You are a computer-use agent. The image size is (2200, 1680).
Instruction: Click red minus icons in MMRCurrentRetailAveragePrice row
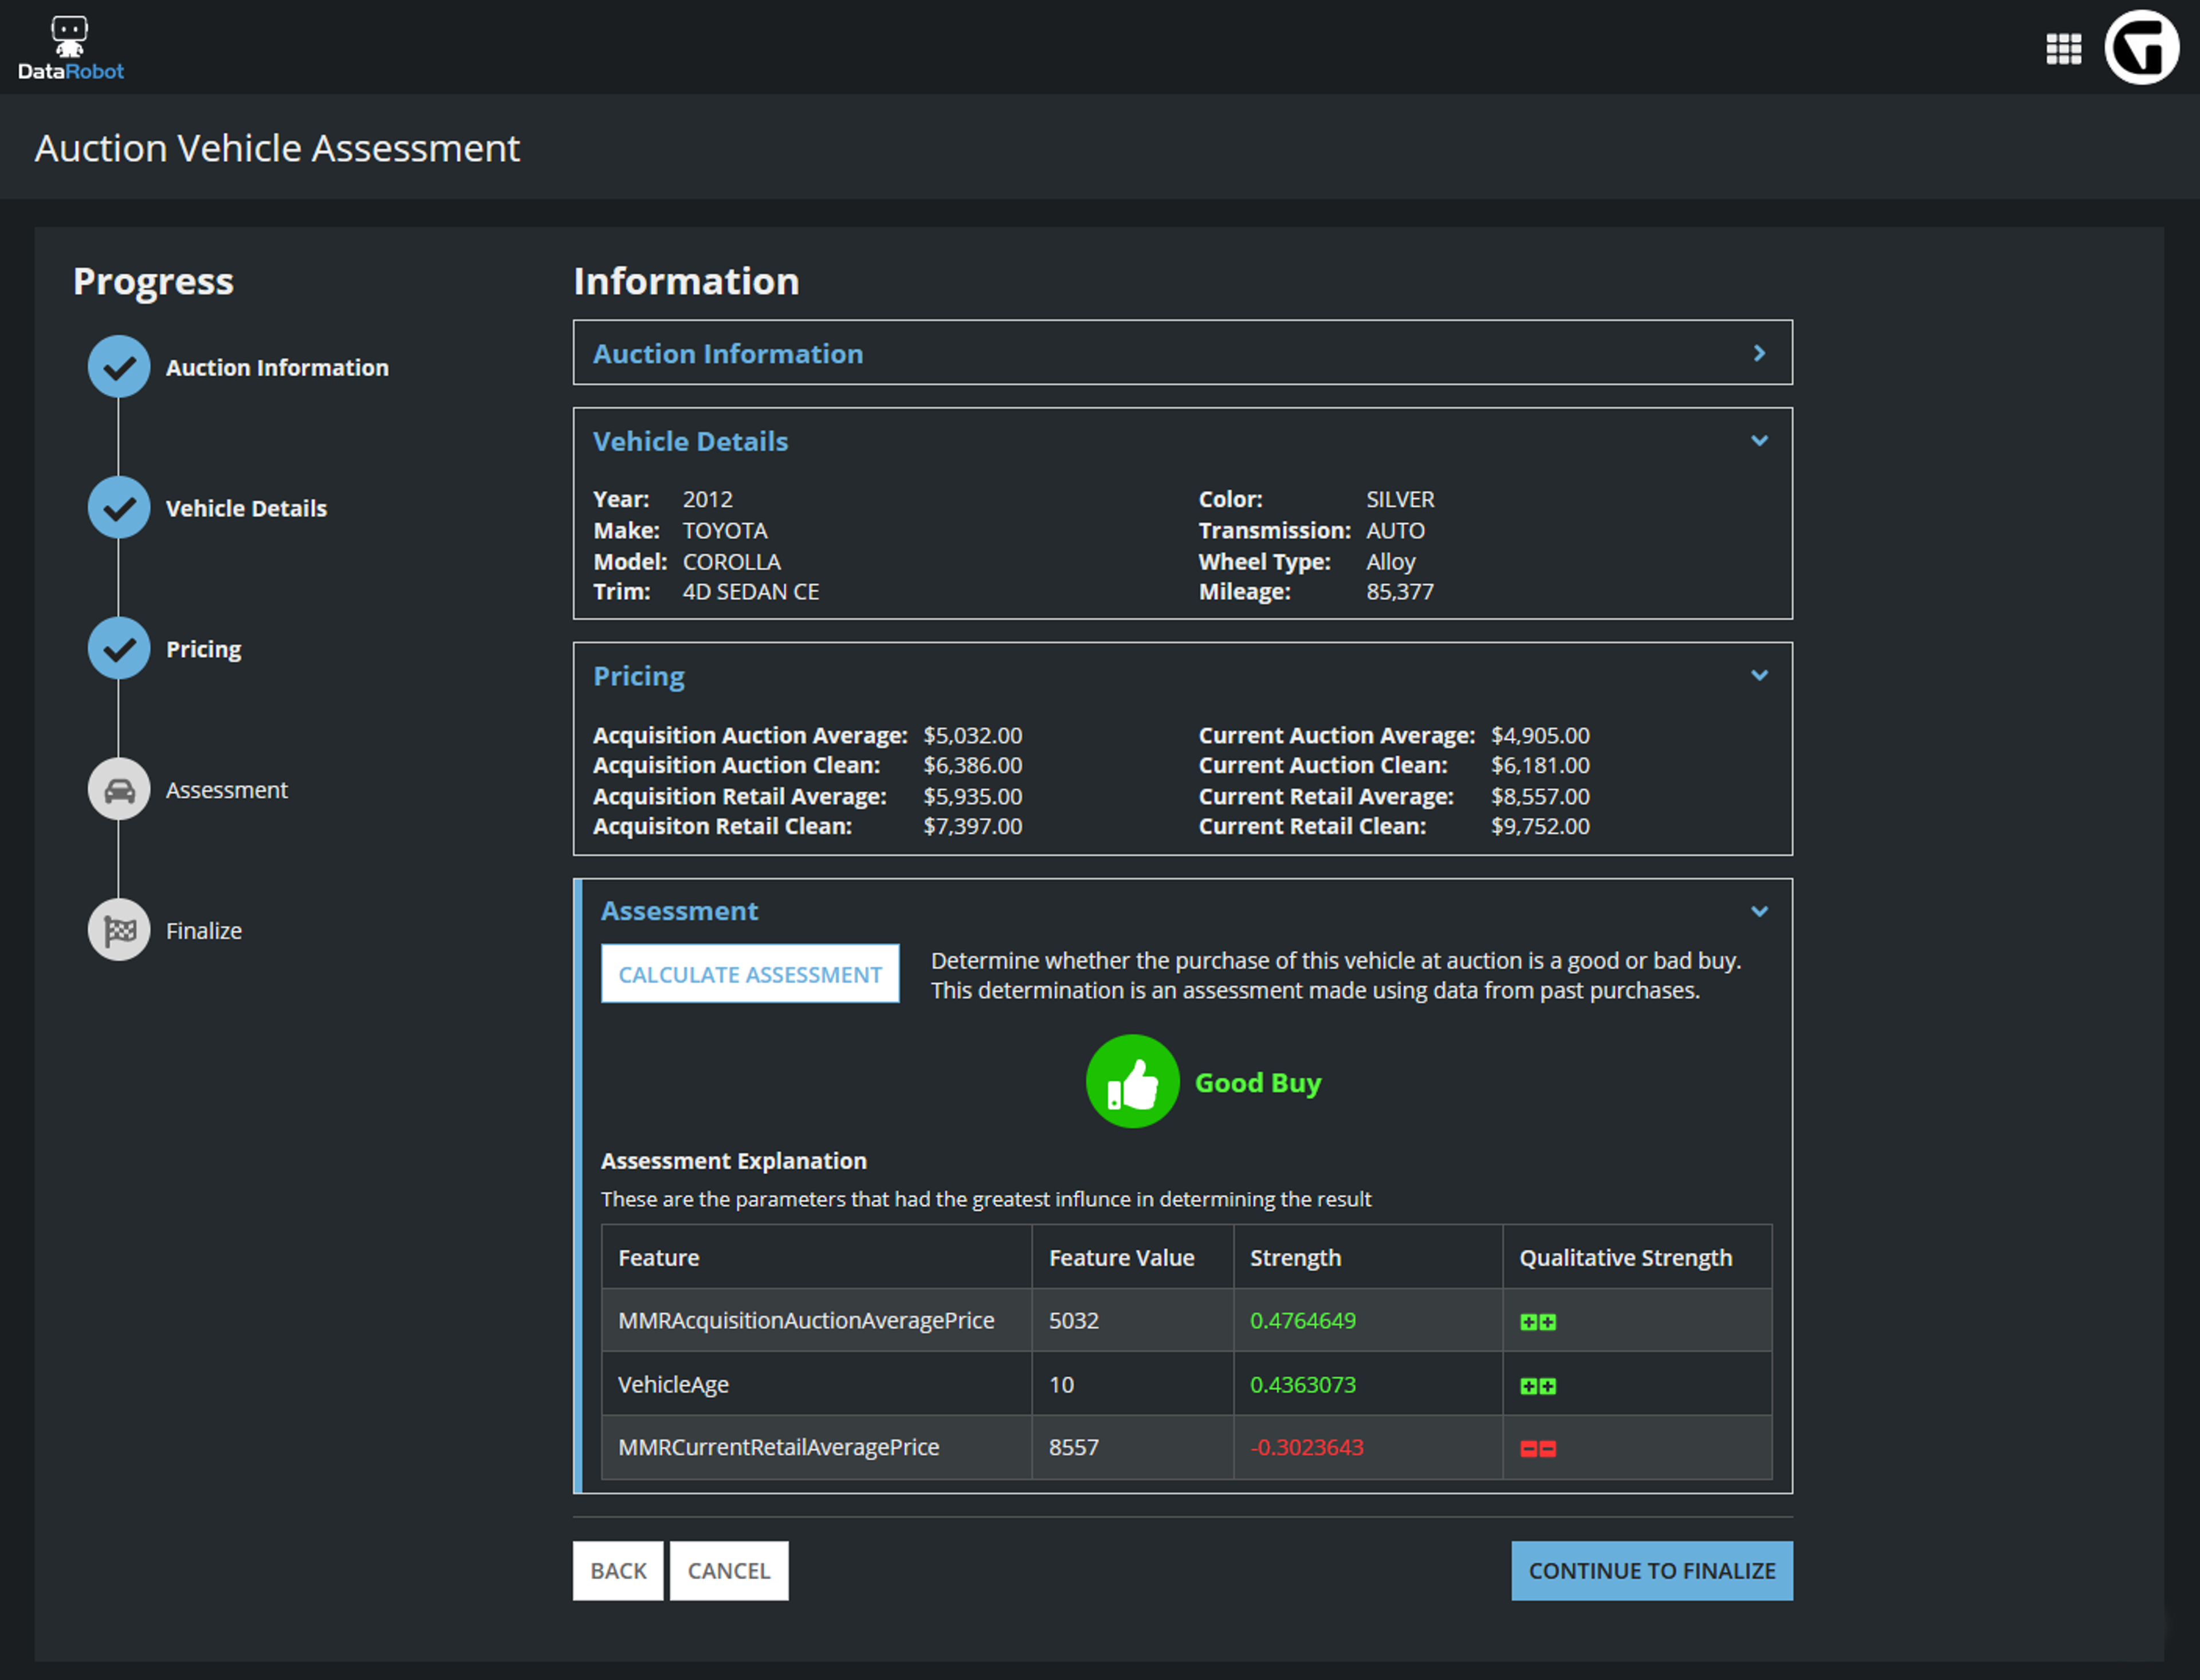[1538, 1449]
